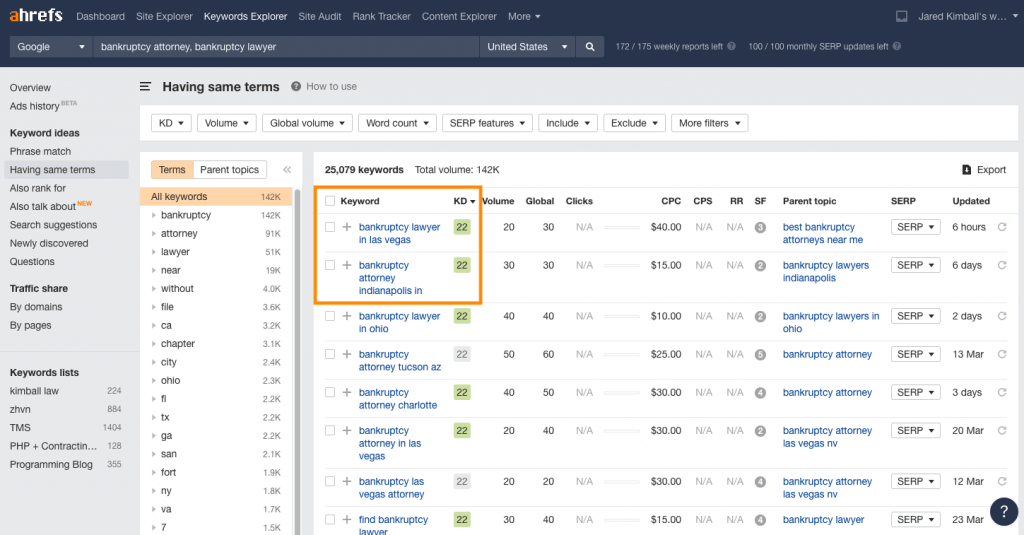Select the Terms tab

tap(172, 170)
